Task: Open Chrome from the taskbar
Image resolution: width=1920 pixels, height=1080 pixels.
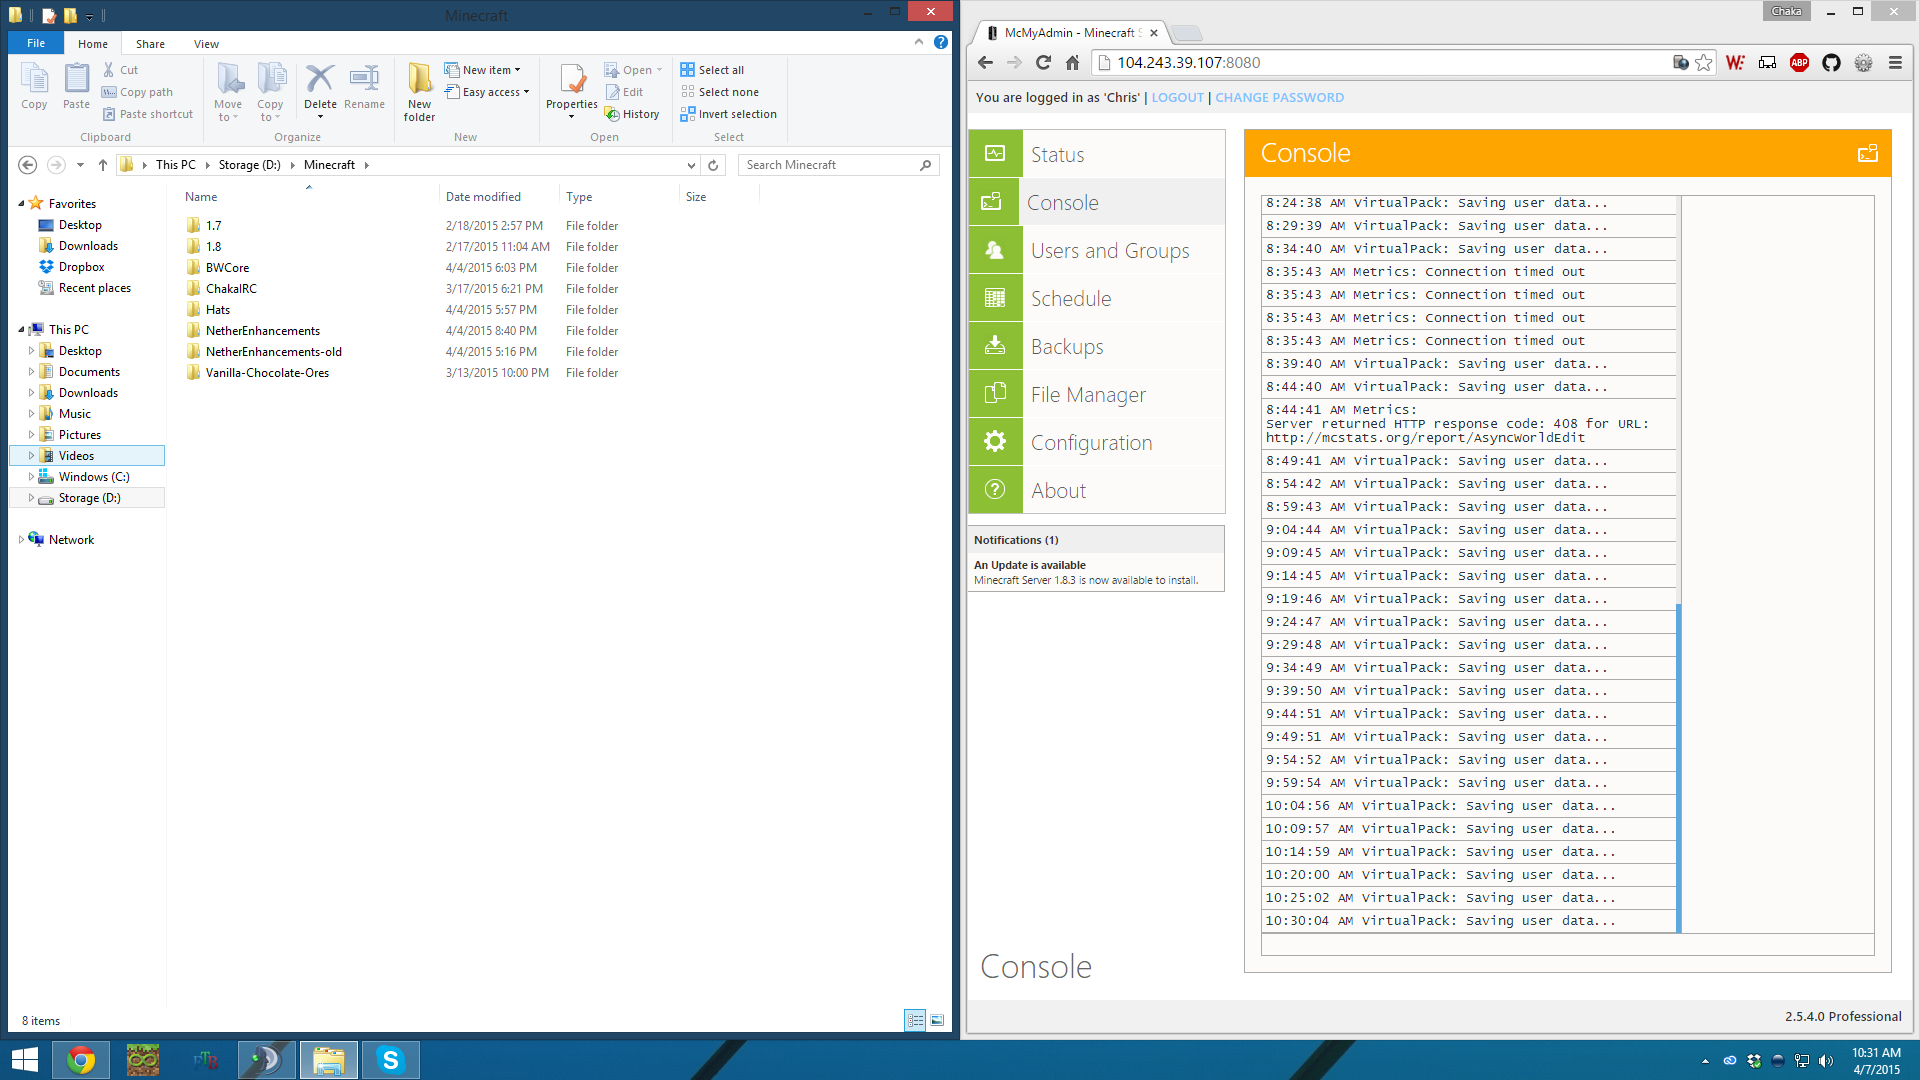Action: [81, 1060]
